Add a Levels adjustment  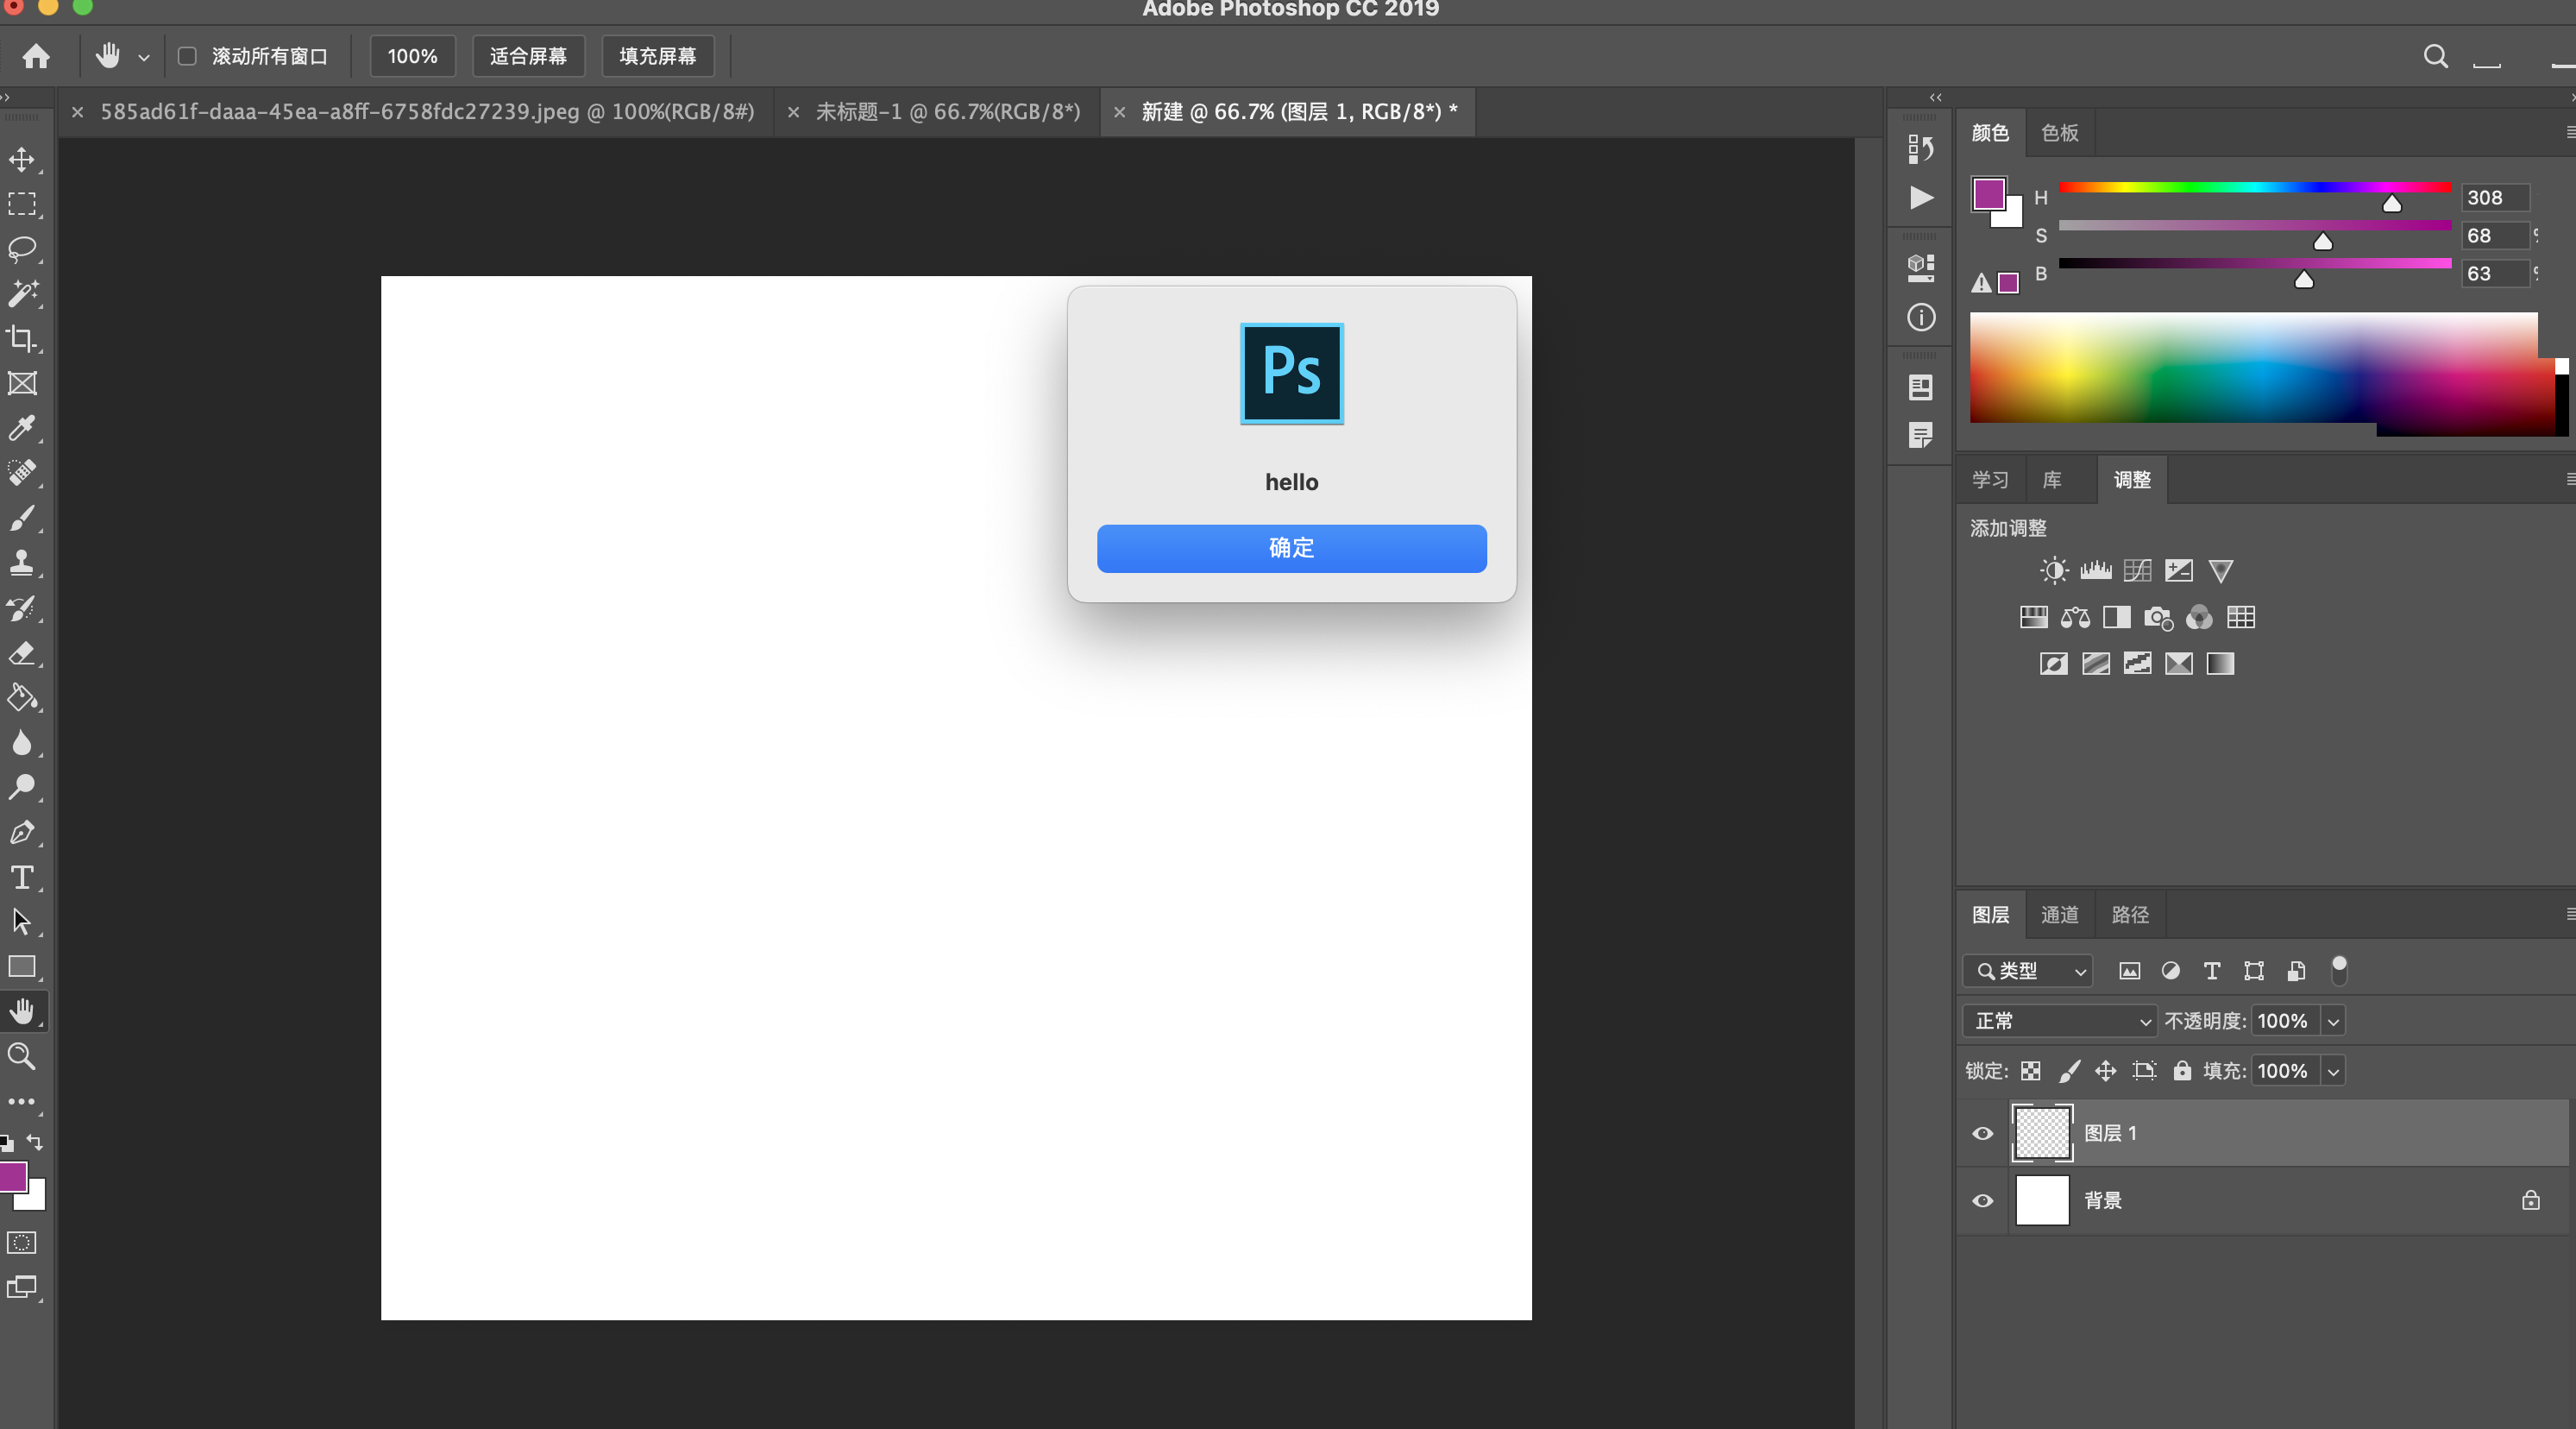pos(2096,570)
